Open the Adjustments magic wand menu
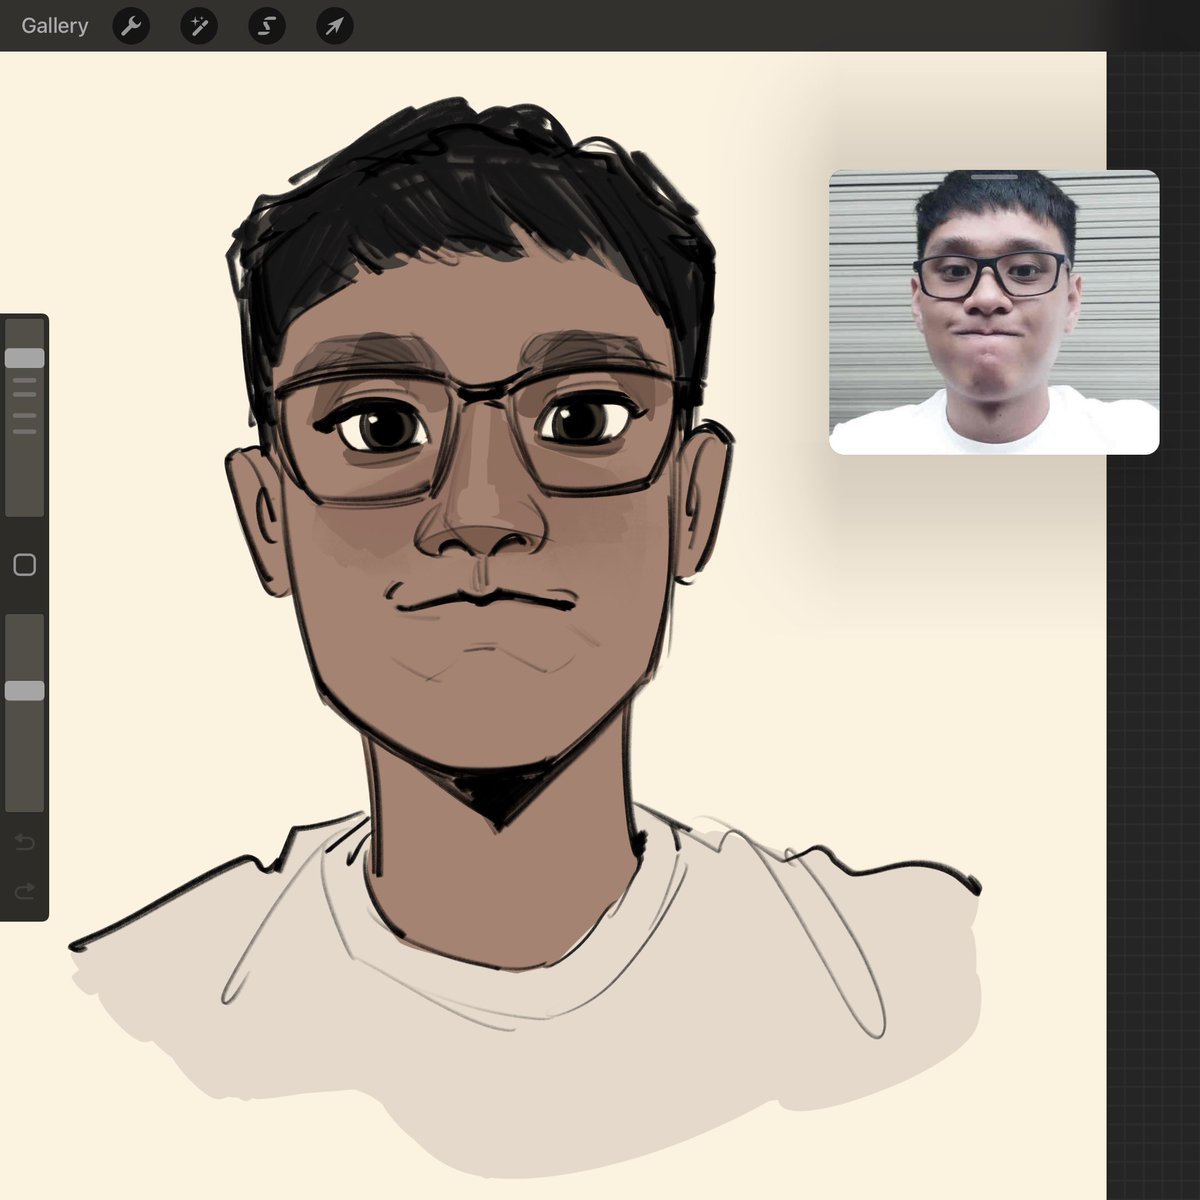 click(x=199, y=26)
